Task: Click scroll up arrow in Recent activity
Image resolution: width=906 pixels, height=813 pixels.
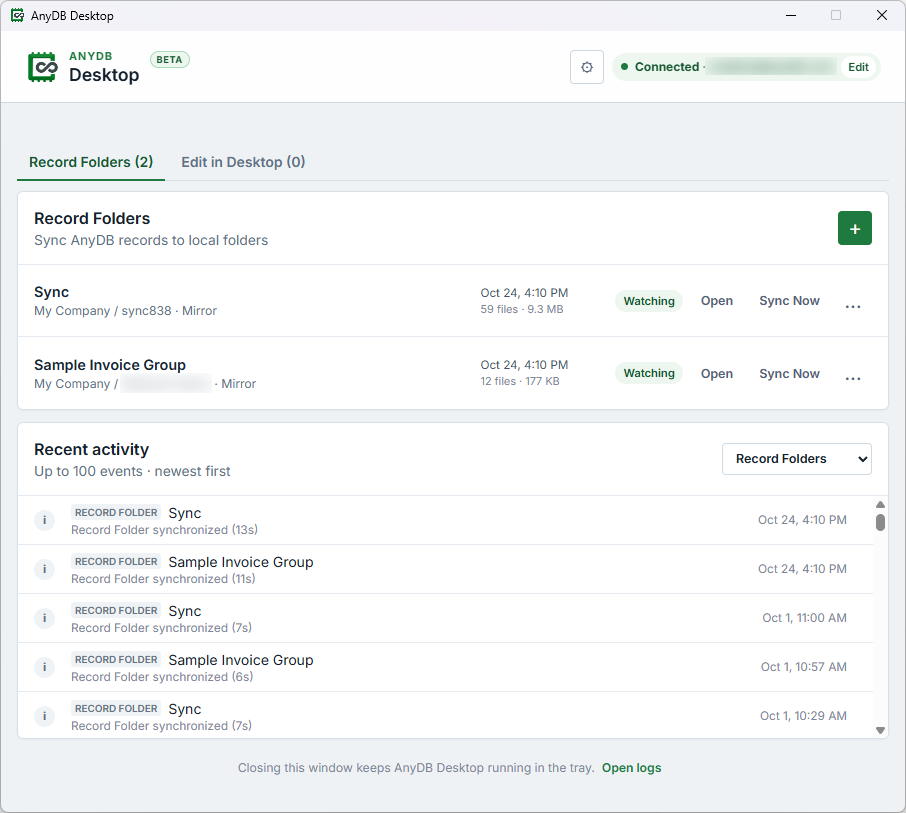Action: click(880, 504)
